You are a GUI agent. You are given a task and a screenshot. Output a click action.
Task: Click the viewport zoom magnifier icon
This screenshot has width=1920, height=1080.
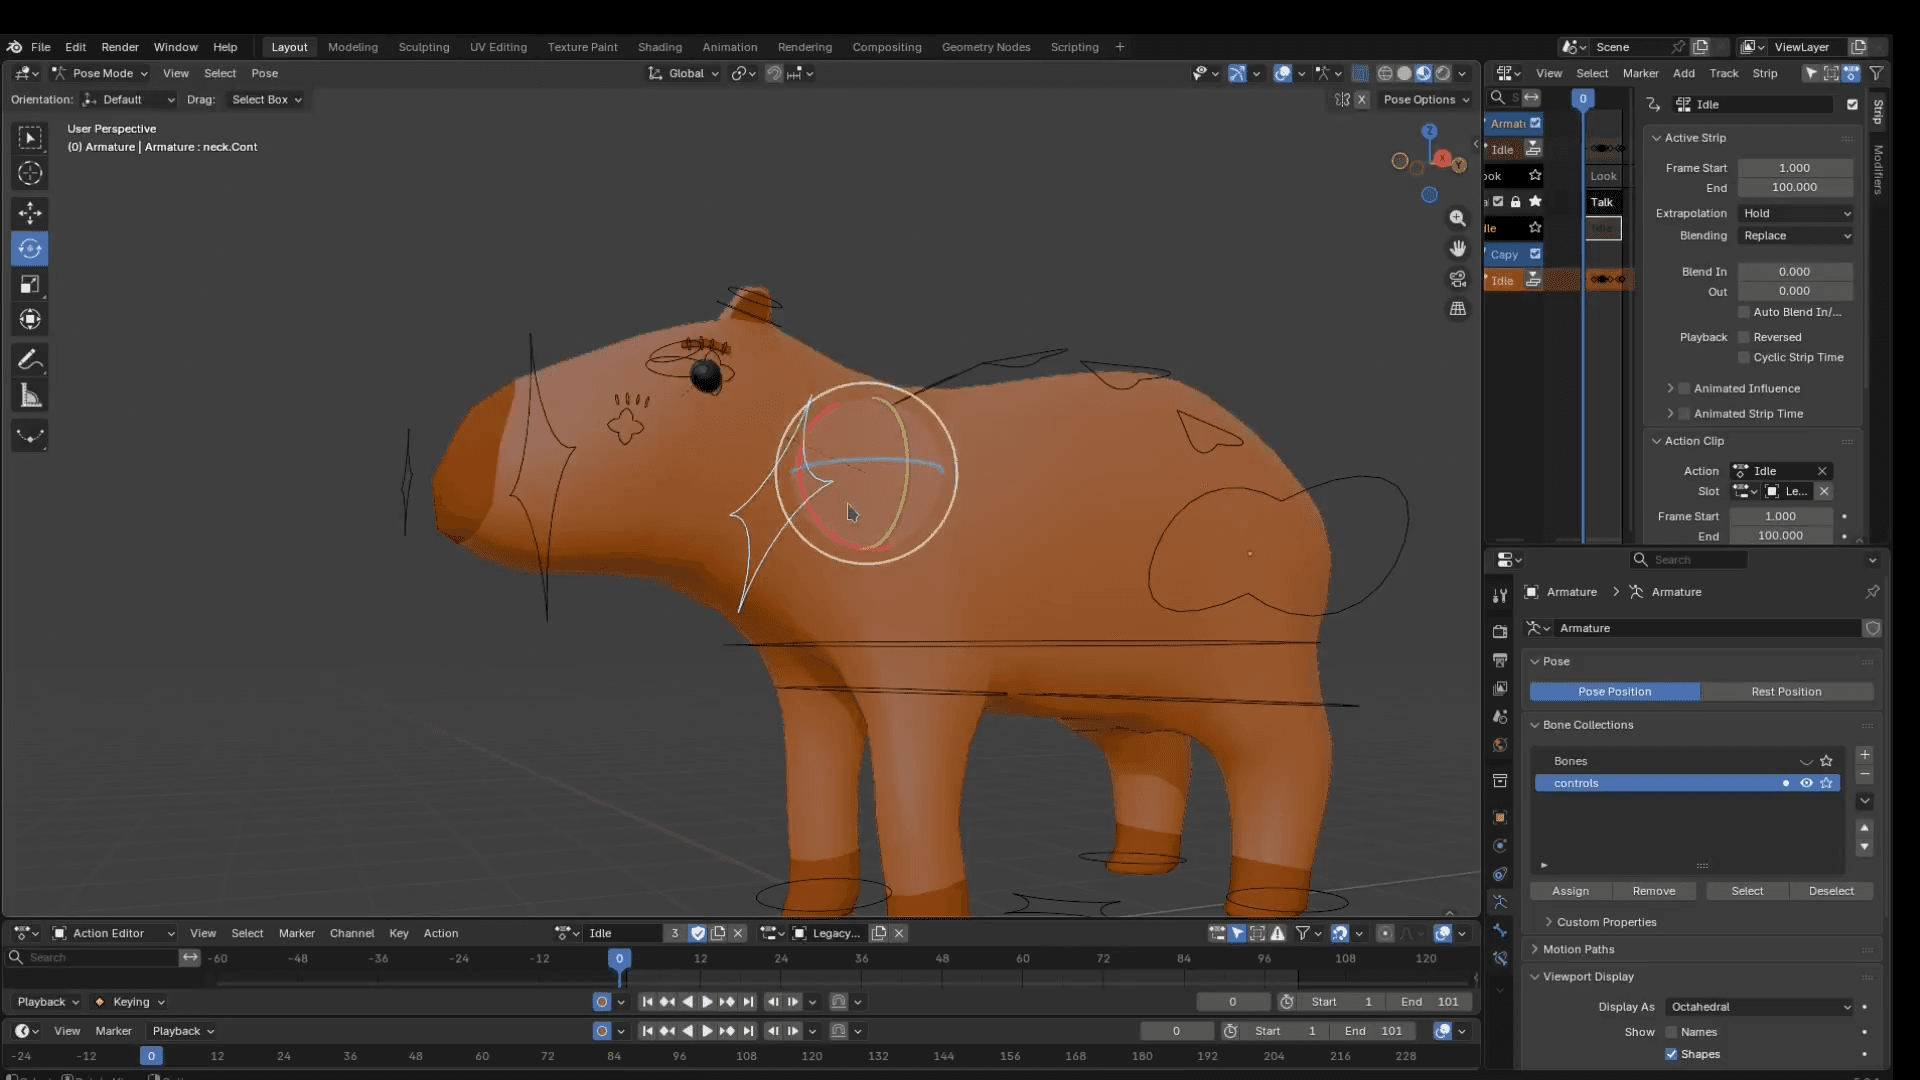pos(1458,218)
